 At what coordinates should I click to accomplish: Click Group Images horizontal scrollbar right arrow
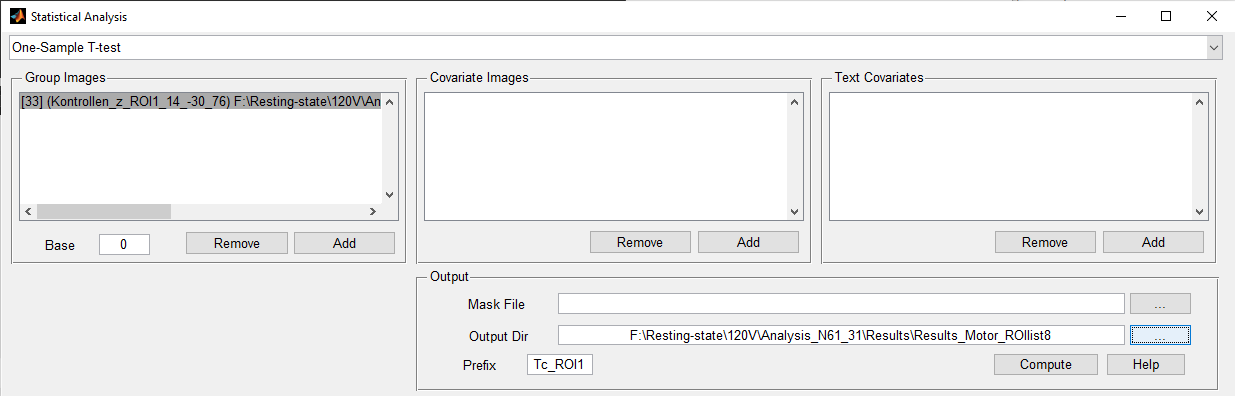(372, 211)
